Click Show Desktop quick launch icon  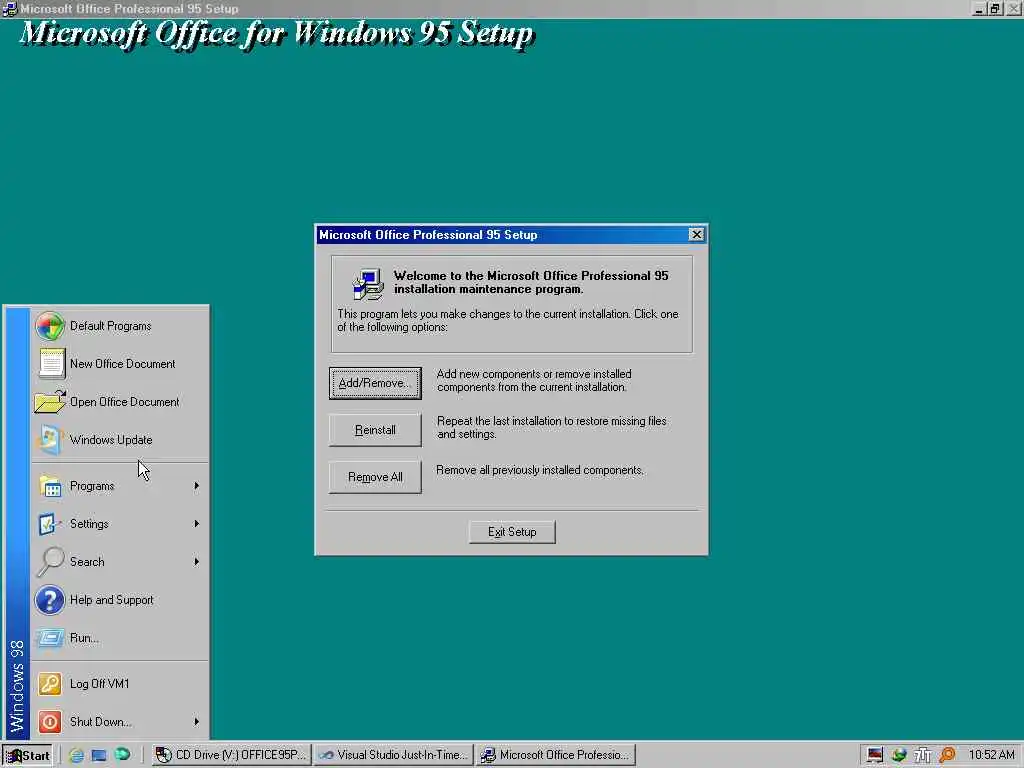click(x=99, y=756)
